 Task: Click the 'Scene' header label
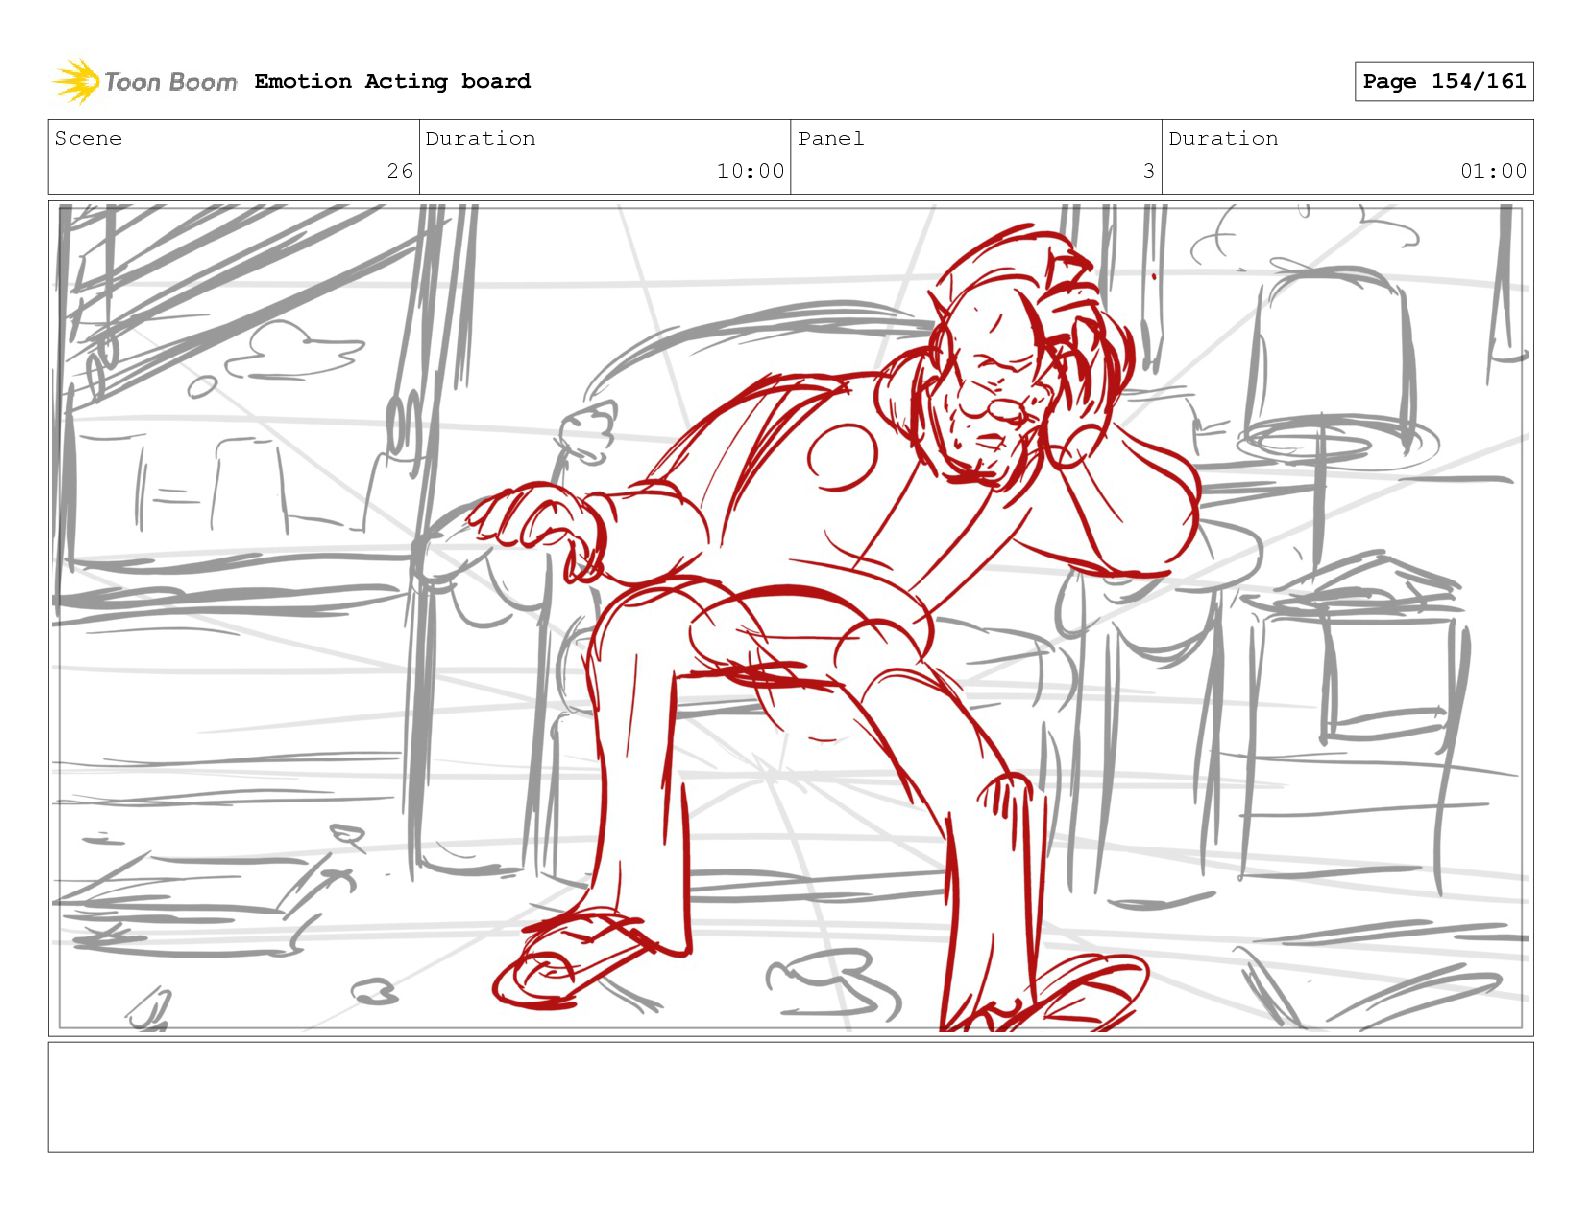tap(88, 138)
